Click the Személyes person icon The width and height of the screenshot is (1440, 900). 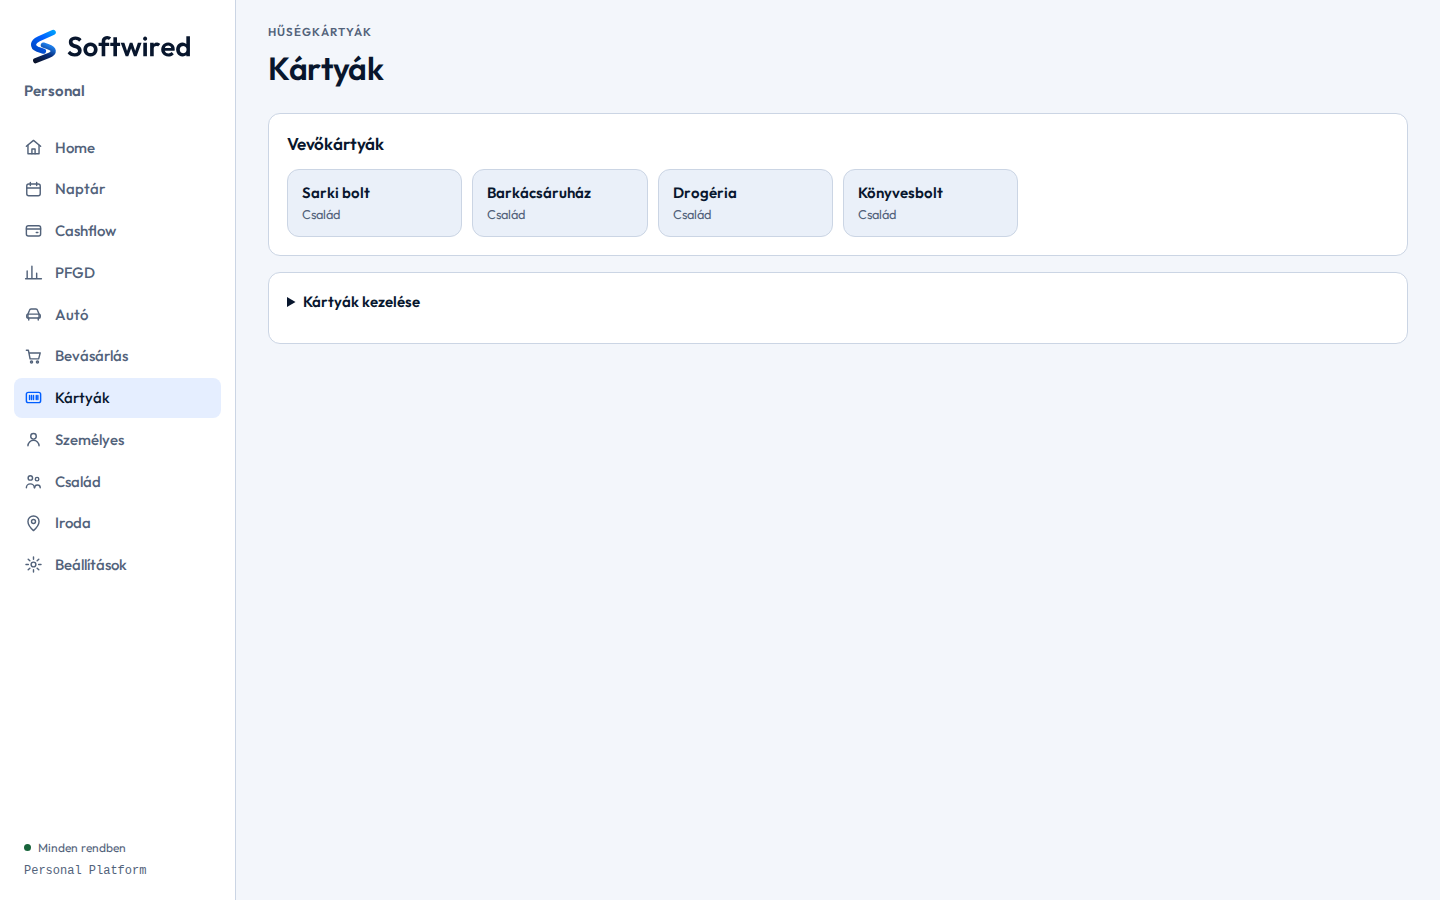pos(33,440)
